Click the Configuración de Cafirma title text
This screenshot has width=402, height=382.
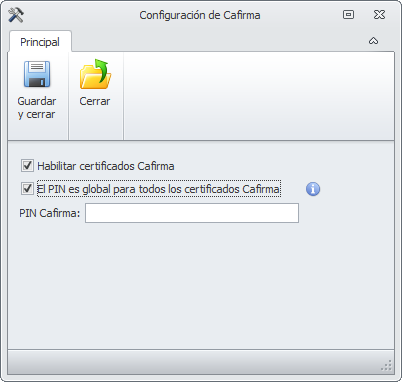click(x=200, y=15)
